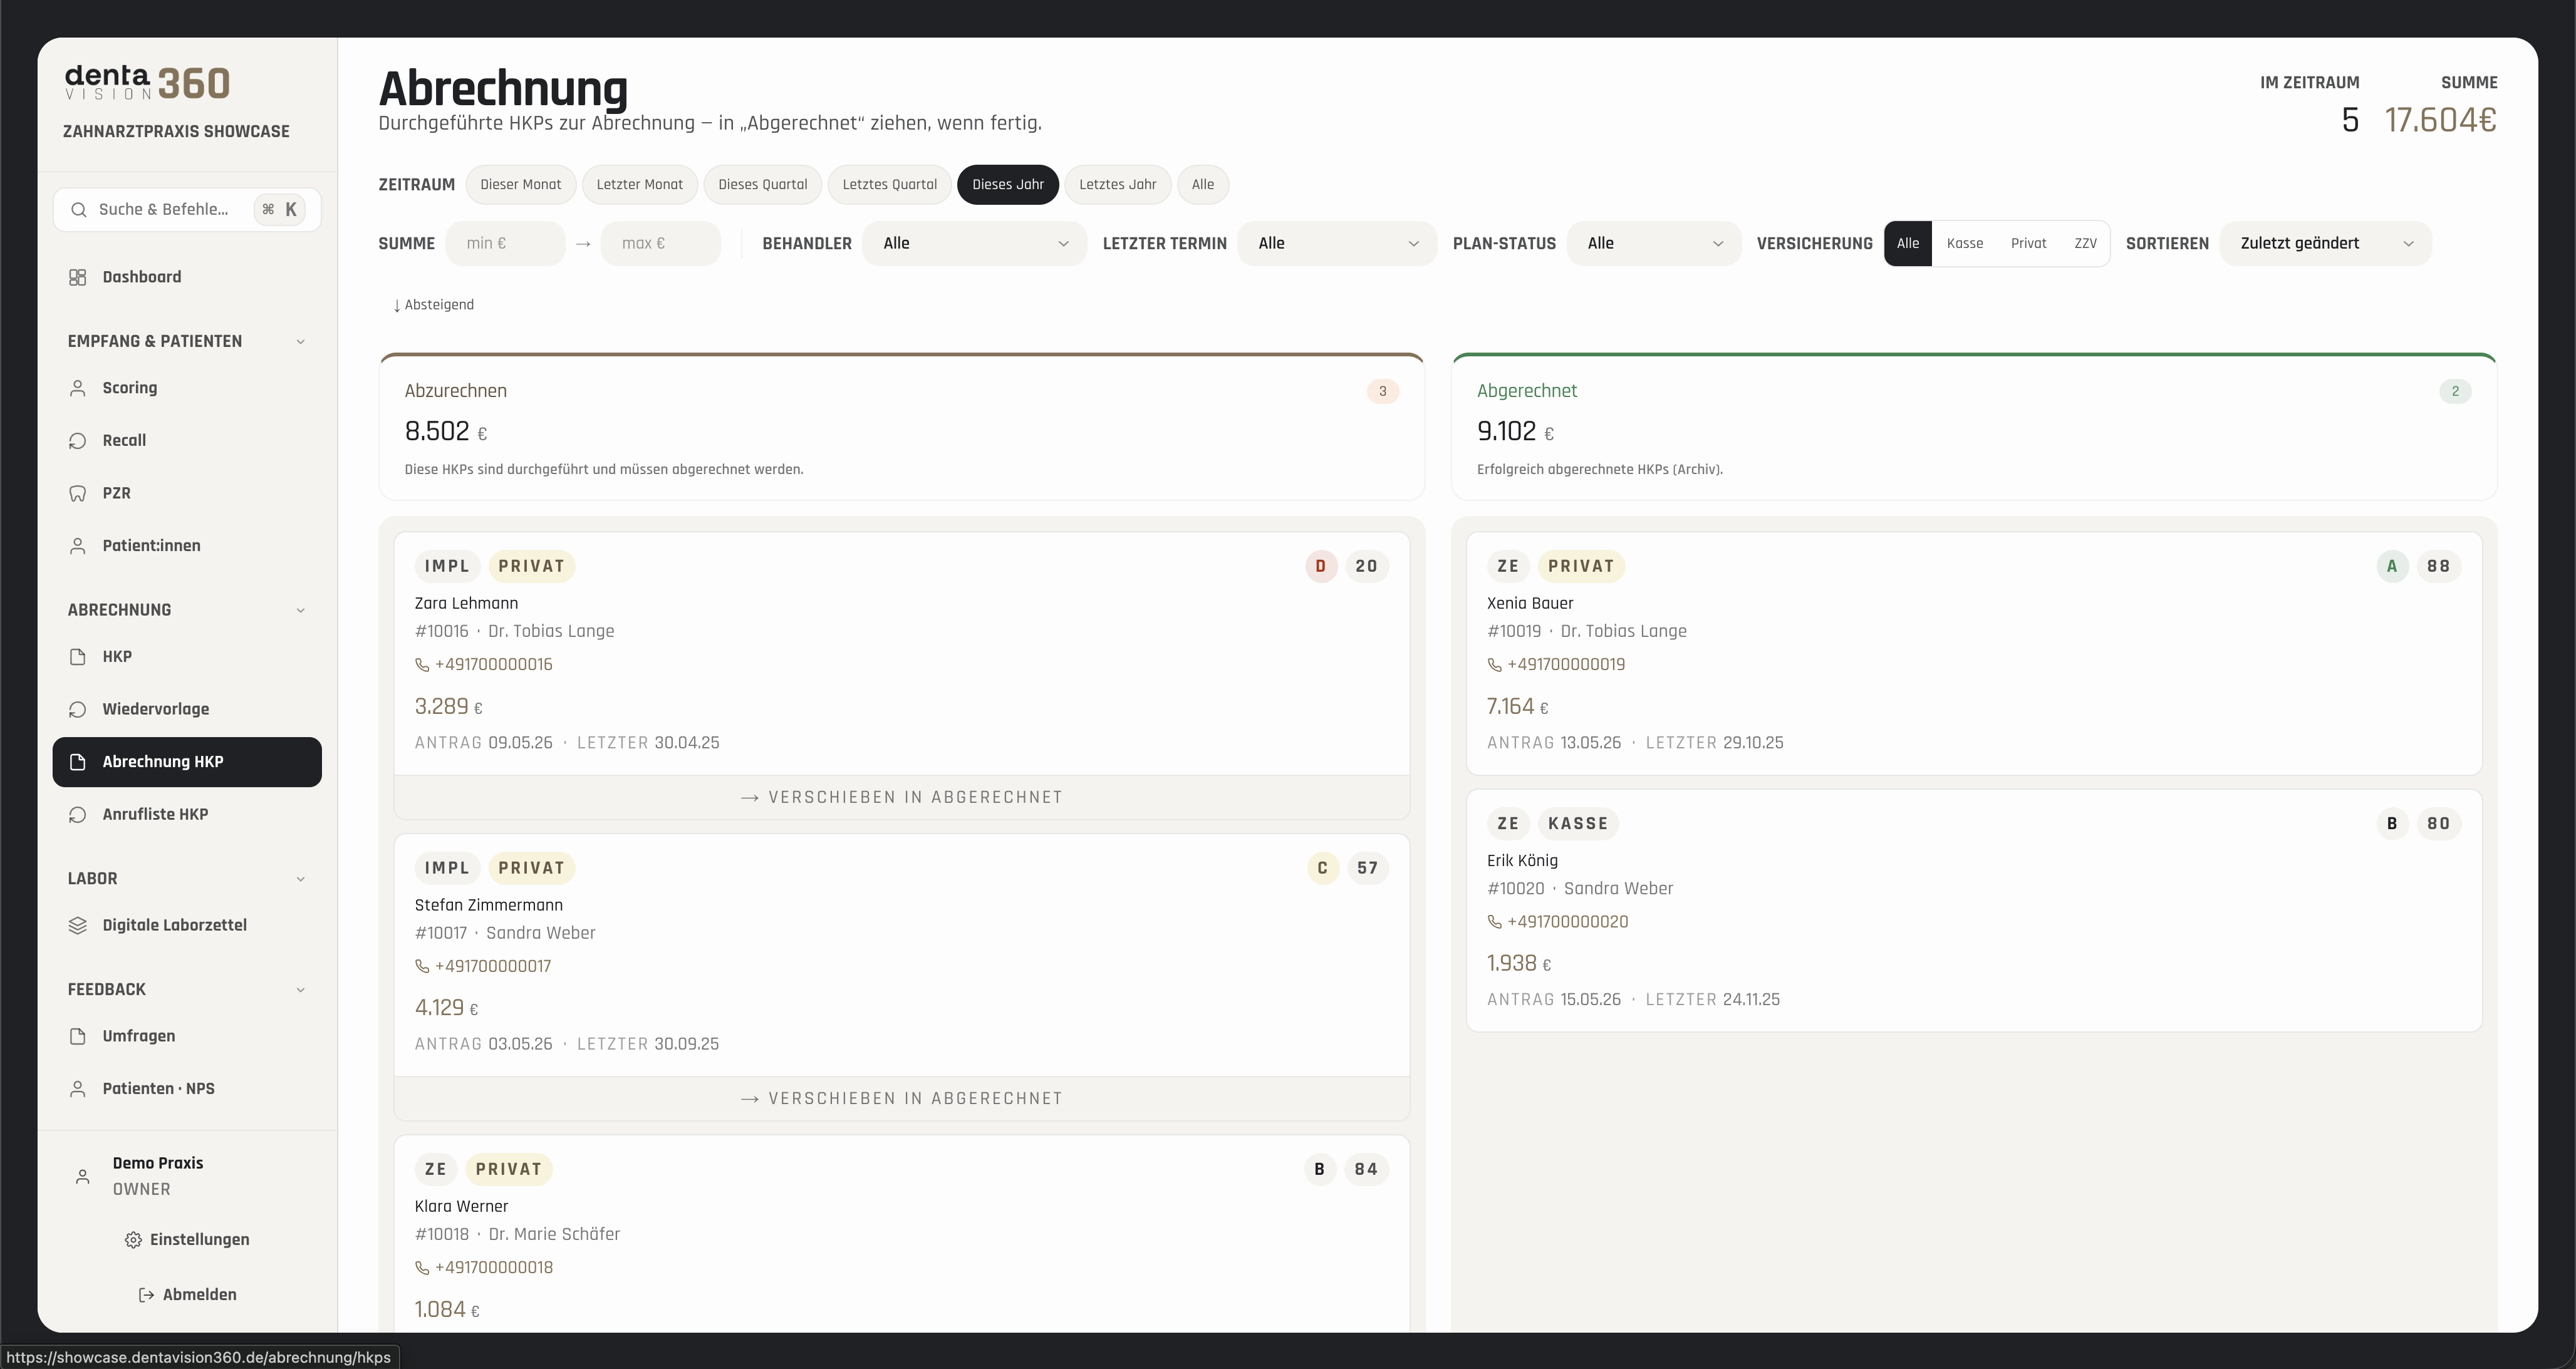The height and width of the screenshot is (1369, 2576).
Task: Click the Recall refresh icon in sidebar
Action: point(77,441)
